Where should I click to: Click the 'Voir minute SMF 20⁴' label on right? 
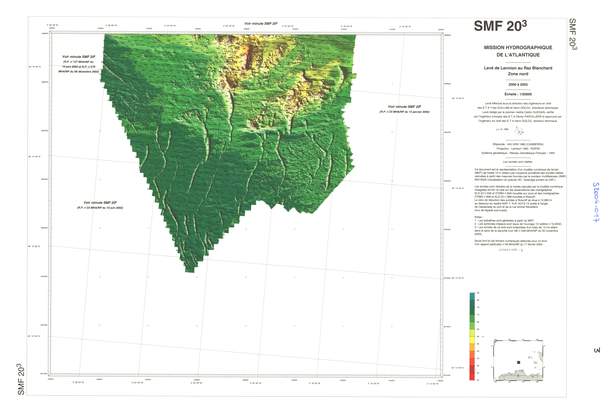click(x=405, y=107)
